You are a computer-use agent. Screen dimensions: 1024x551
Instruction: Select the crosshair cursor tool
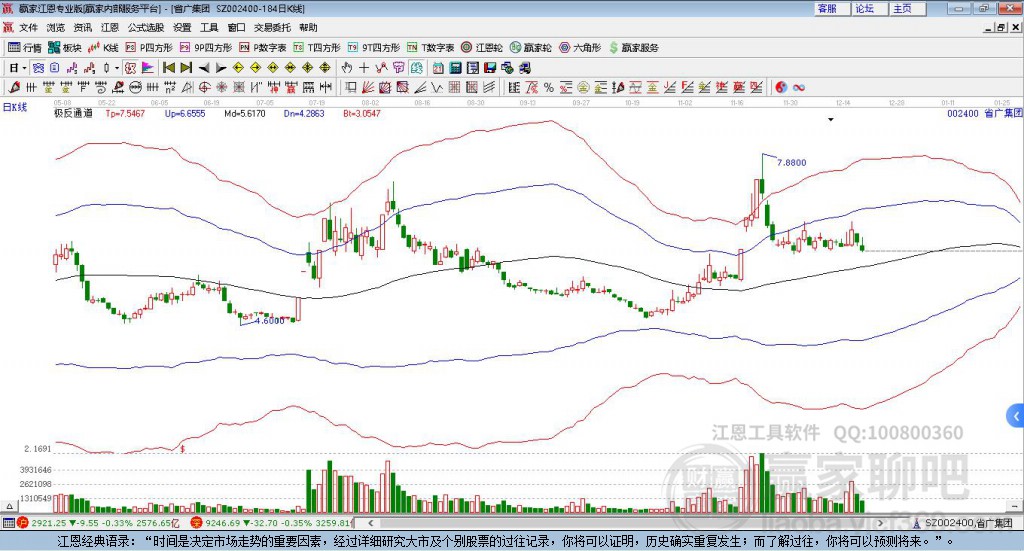[x=364, y=67]
